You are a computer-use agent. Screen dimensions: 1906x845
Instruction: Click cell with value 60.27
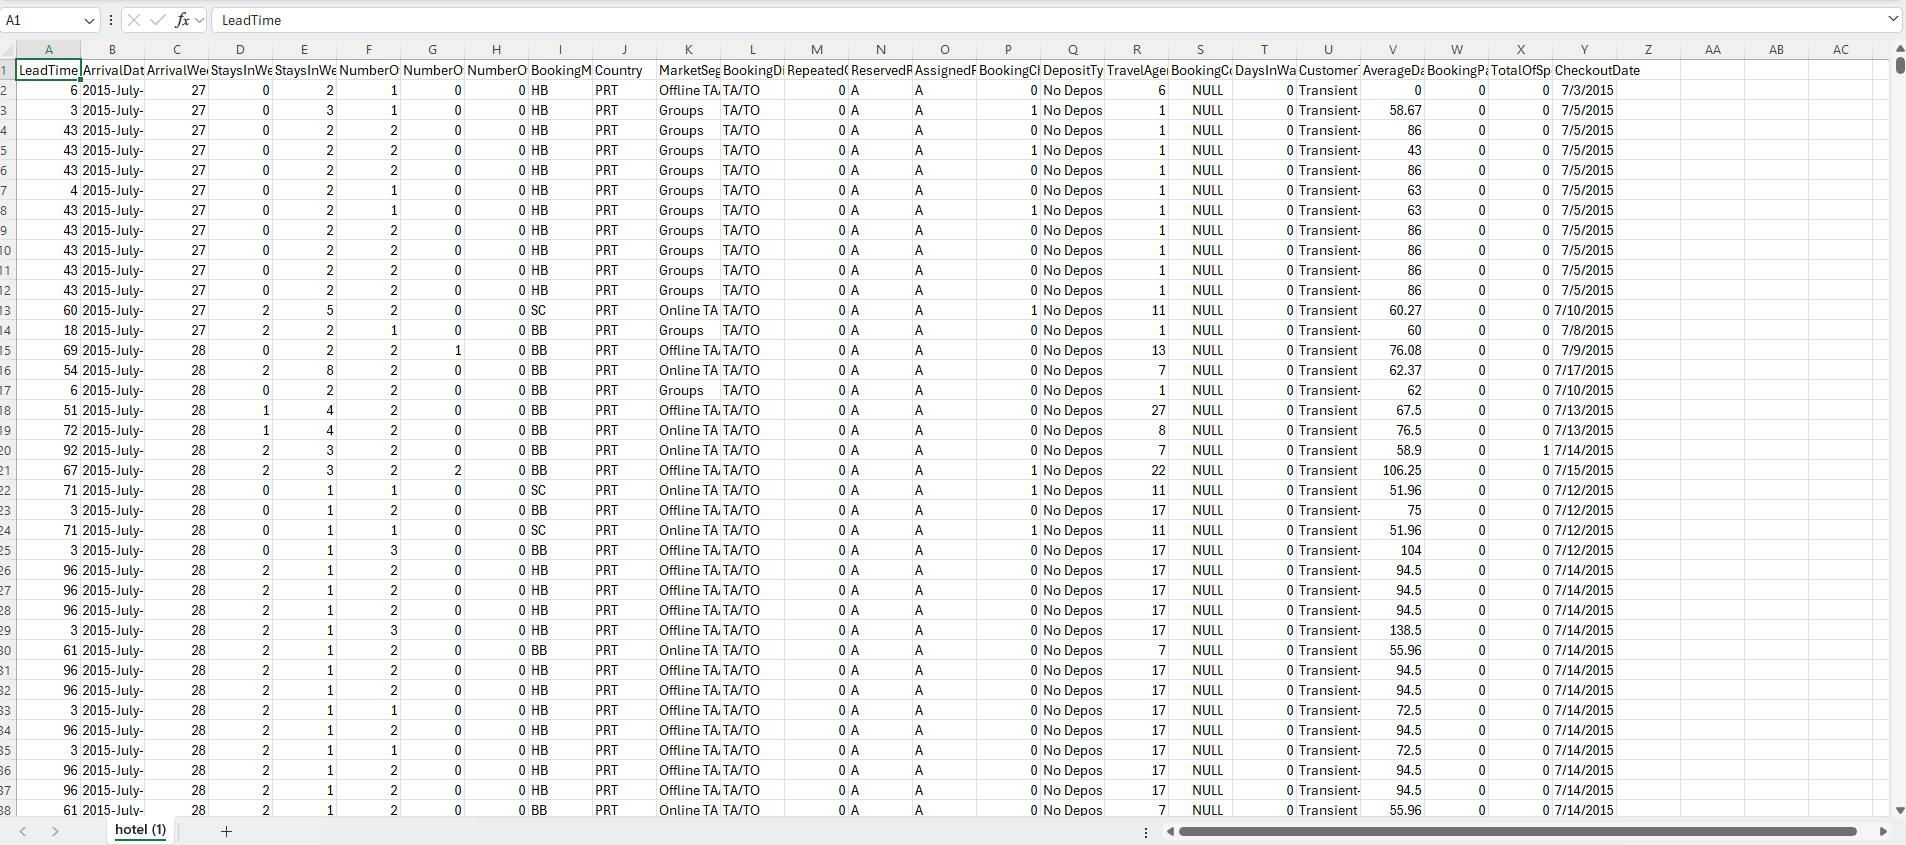tap(1392, 310)
